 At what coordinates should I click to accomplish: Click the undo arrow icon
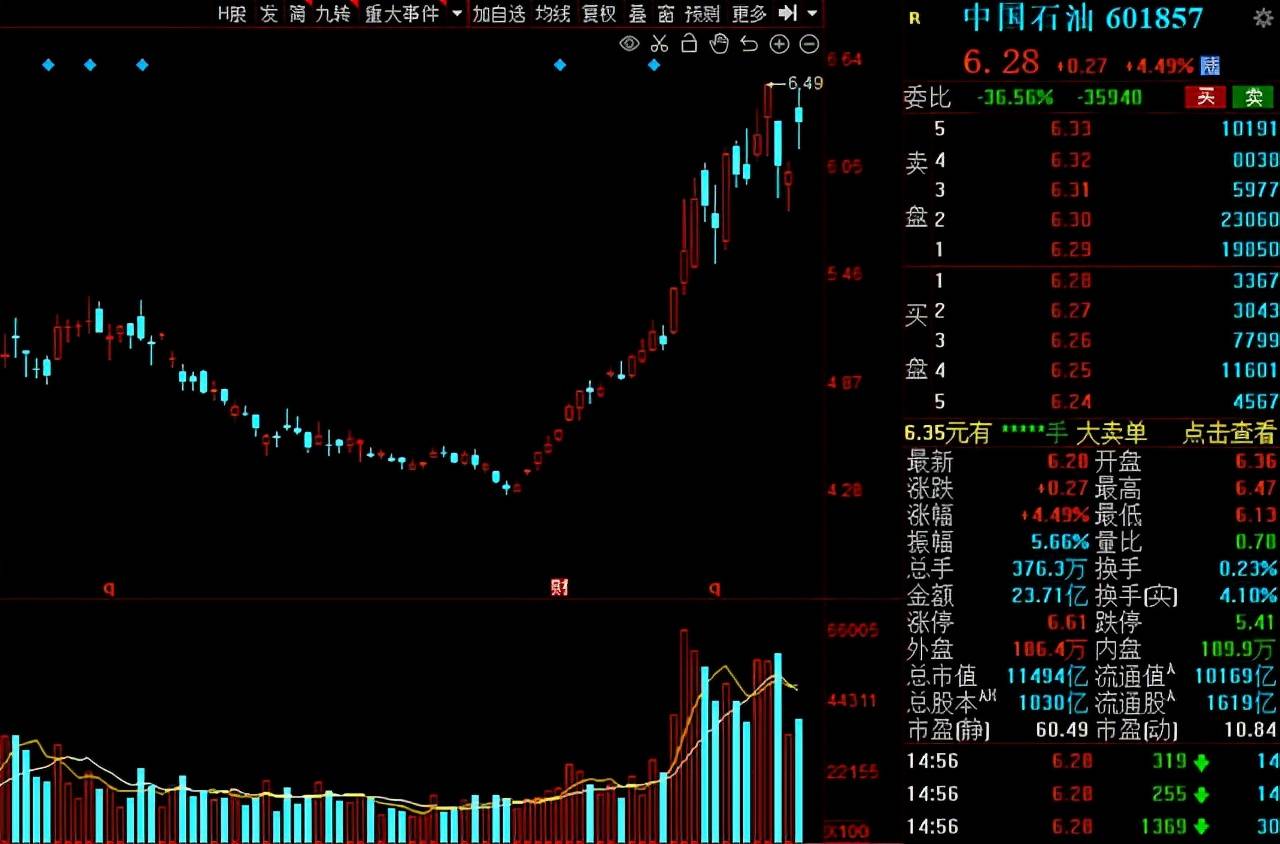749,43
